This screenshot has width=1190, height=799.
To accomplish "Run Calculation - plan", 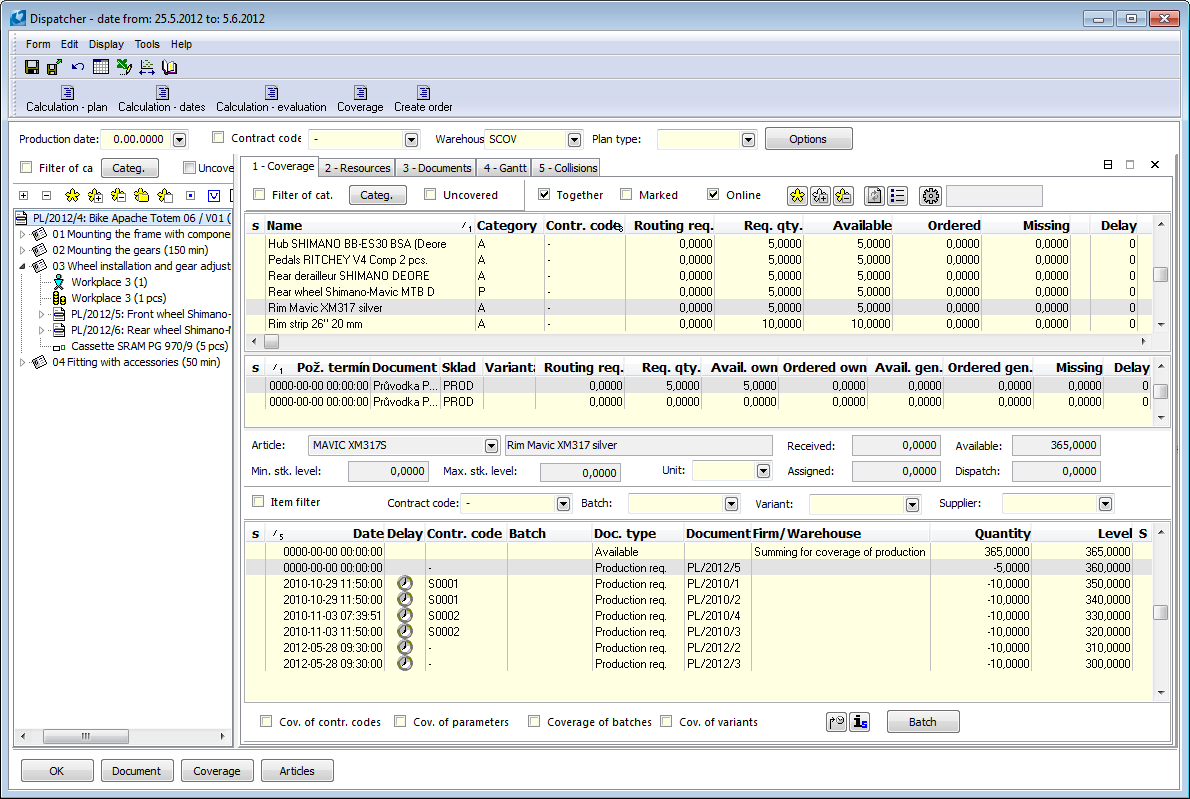I will click(67, 99).
